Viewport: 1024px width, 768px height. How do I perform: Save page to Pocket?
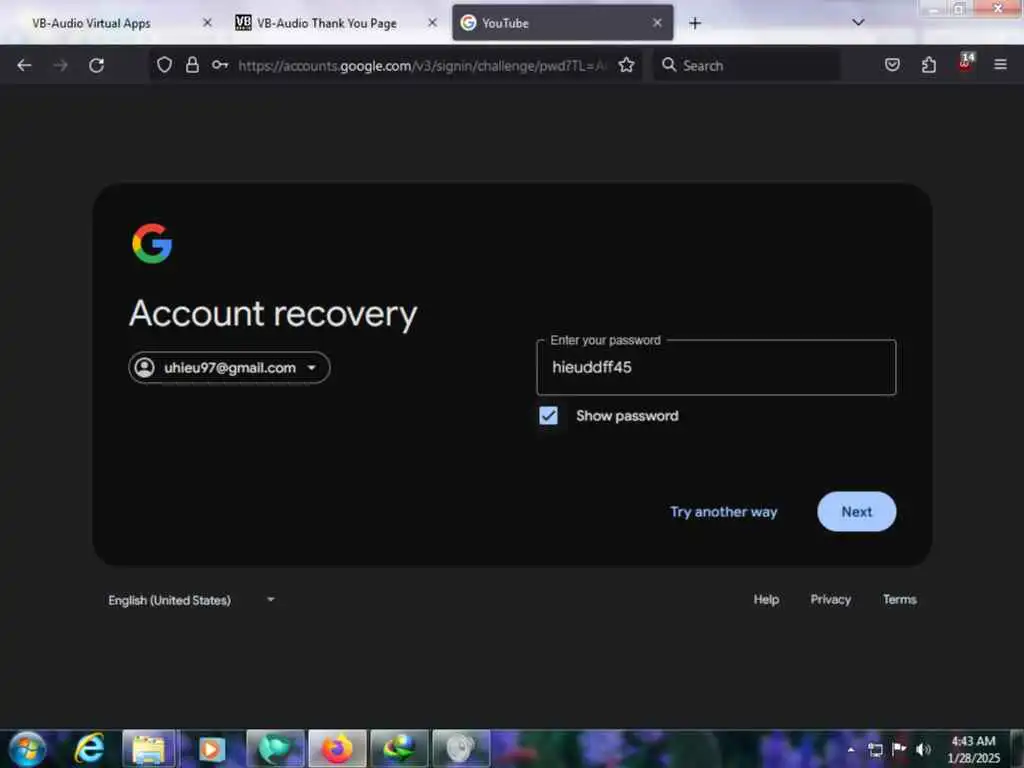point(892,65)
